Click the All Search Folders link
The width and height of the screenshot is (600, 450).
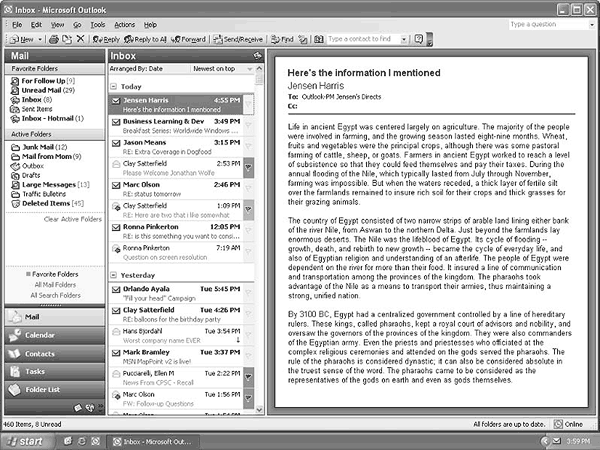(x=55, y=295)
